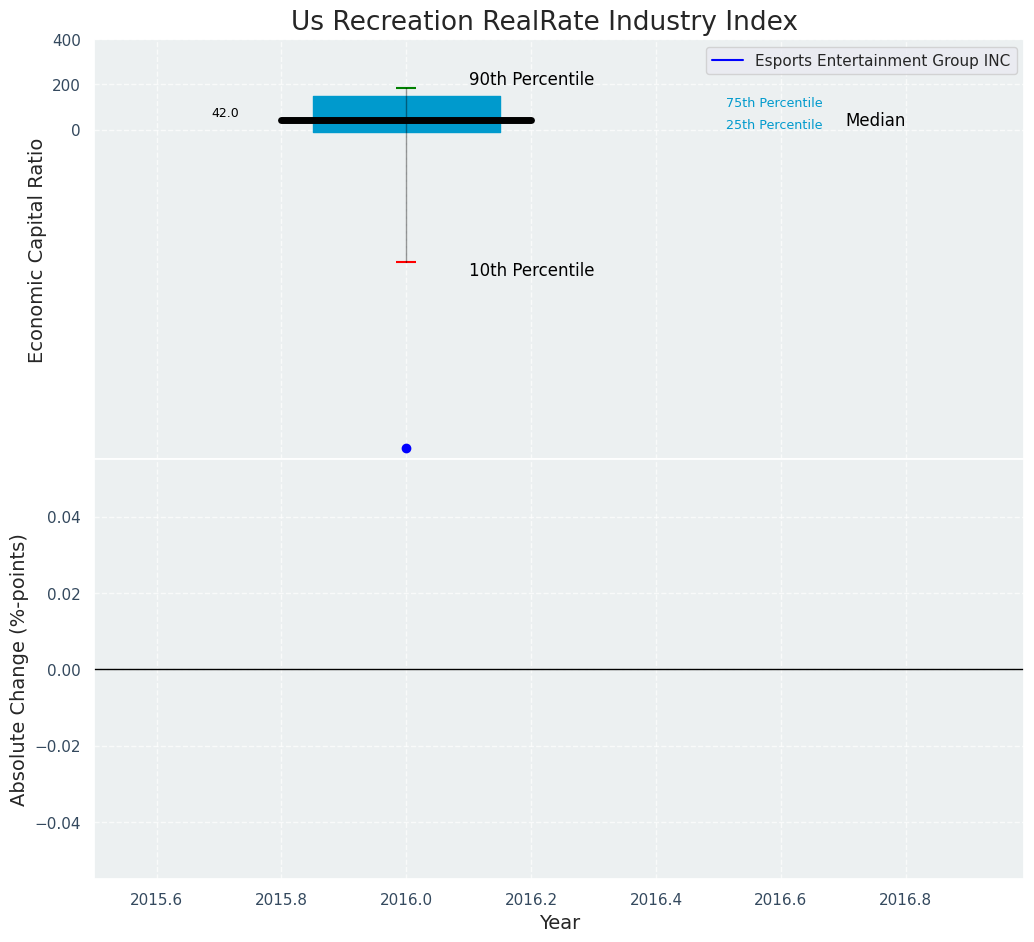Click the 42.0 median value label
The image size is (1034, 942).
[x=225, y=113]
